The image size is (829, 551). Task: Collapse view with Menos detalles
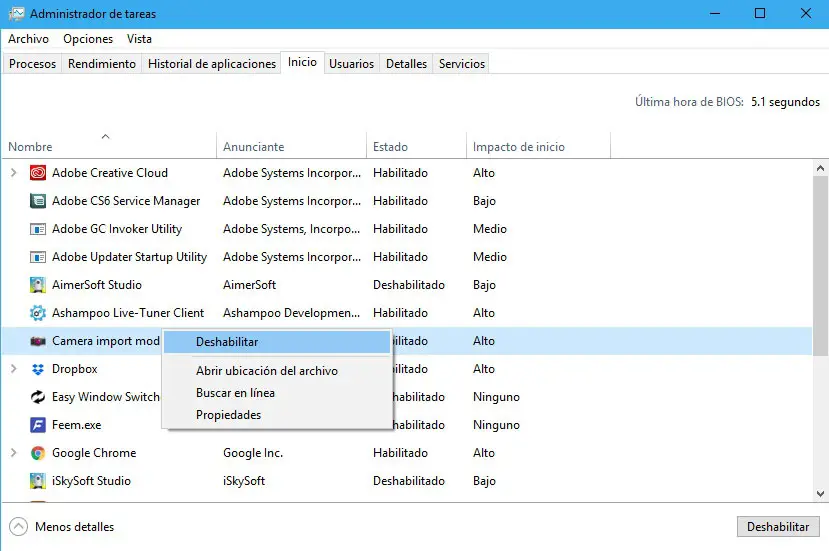[x=62, y=526]
